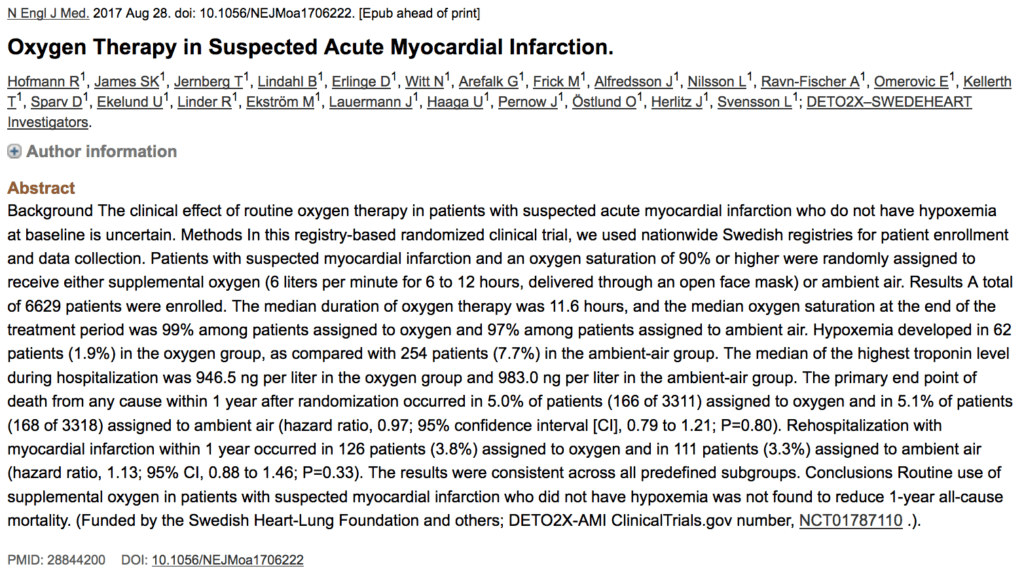1024x575 pixels.
Task: Open author Arefalk G link
Action: pyautogui.click(x=488, y=82)
